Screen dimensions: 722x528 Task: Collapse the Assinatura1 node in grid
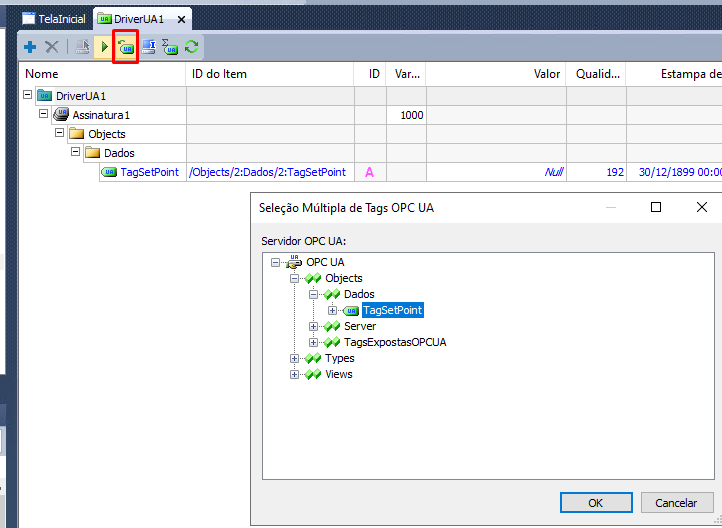coord(44,113)
